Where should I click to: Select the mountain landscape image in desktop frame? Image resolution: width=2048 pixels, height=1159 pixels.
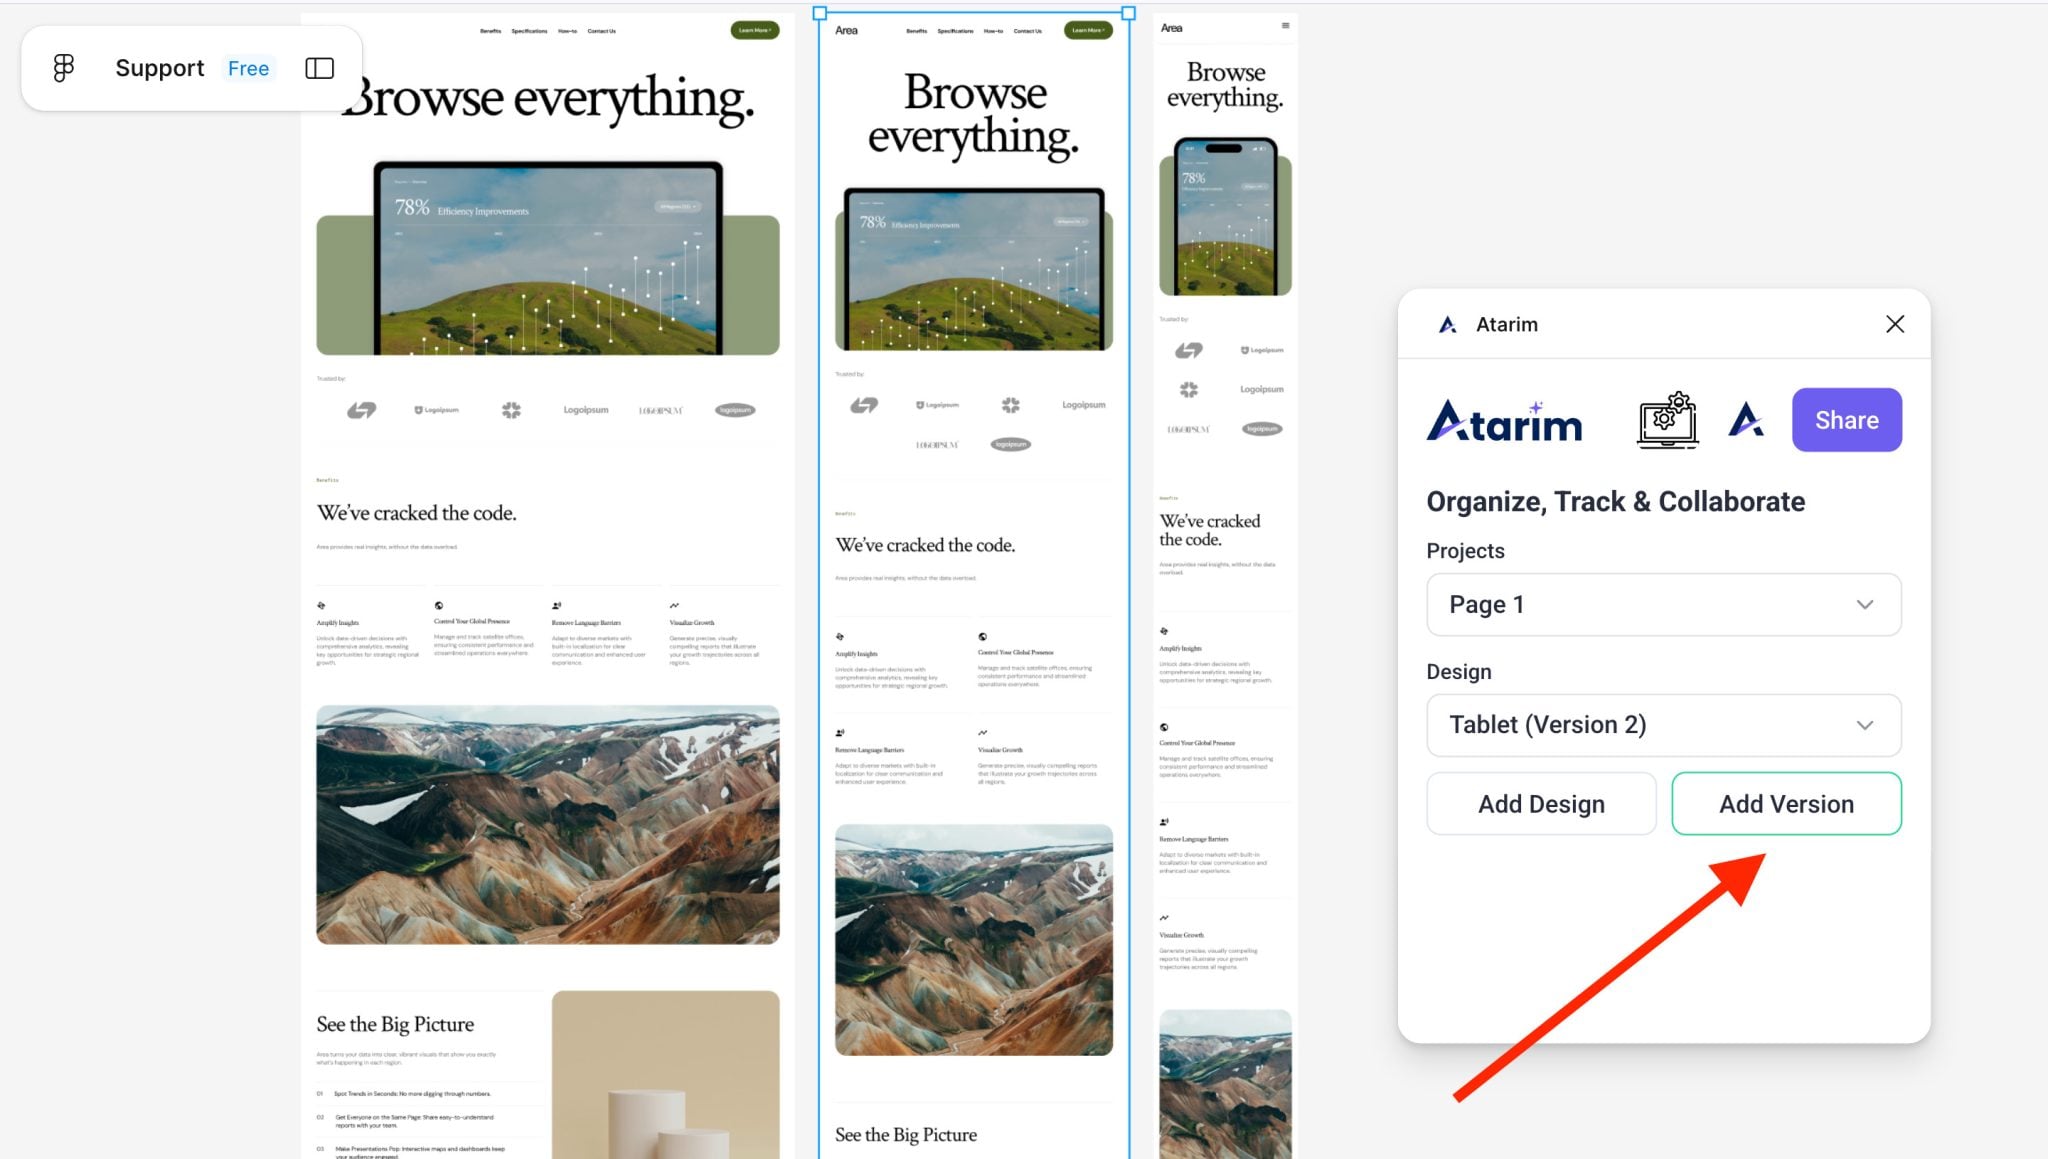click(x=548, y=824)
